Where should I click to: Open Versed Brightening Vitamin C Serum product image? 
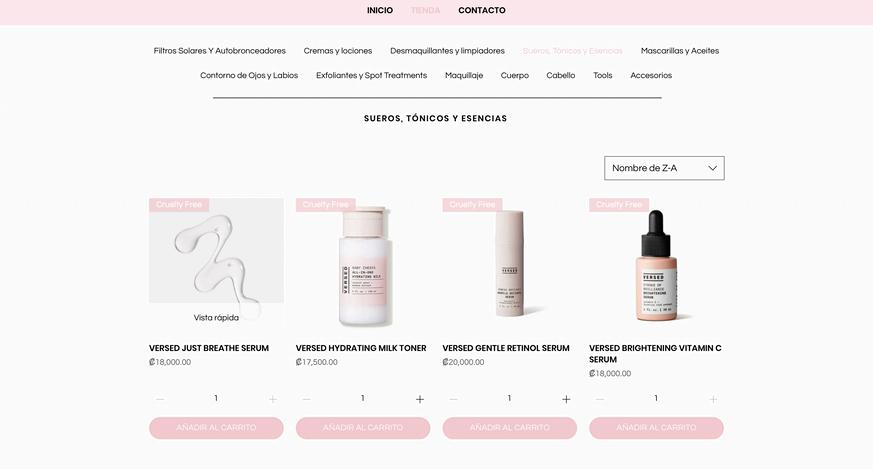coord(656,262)
